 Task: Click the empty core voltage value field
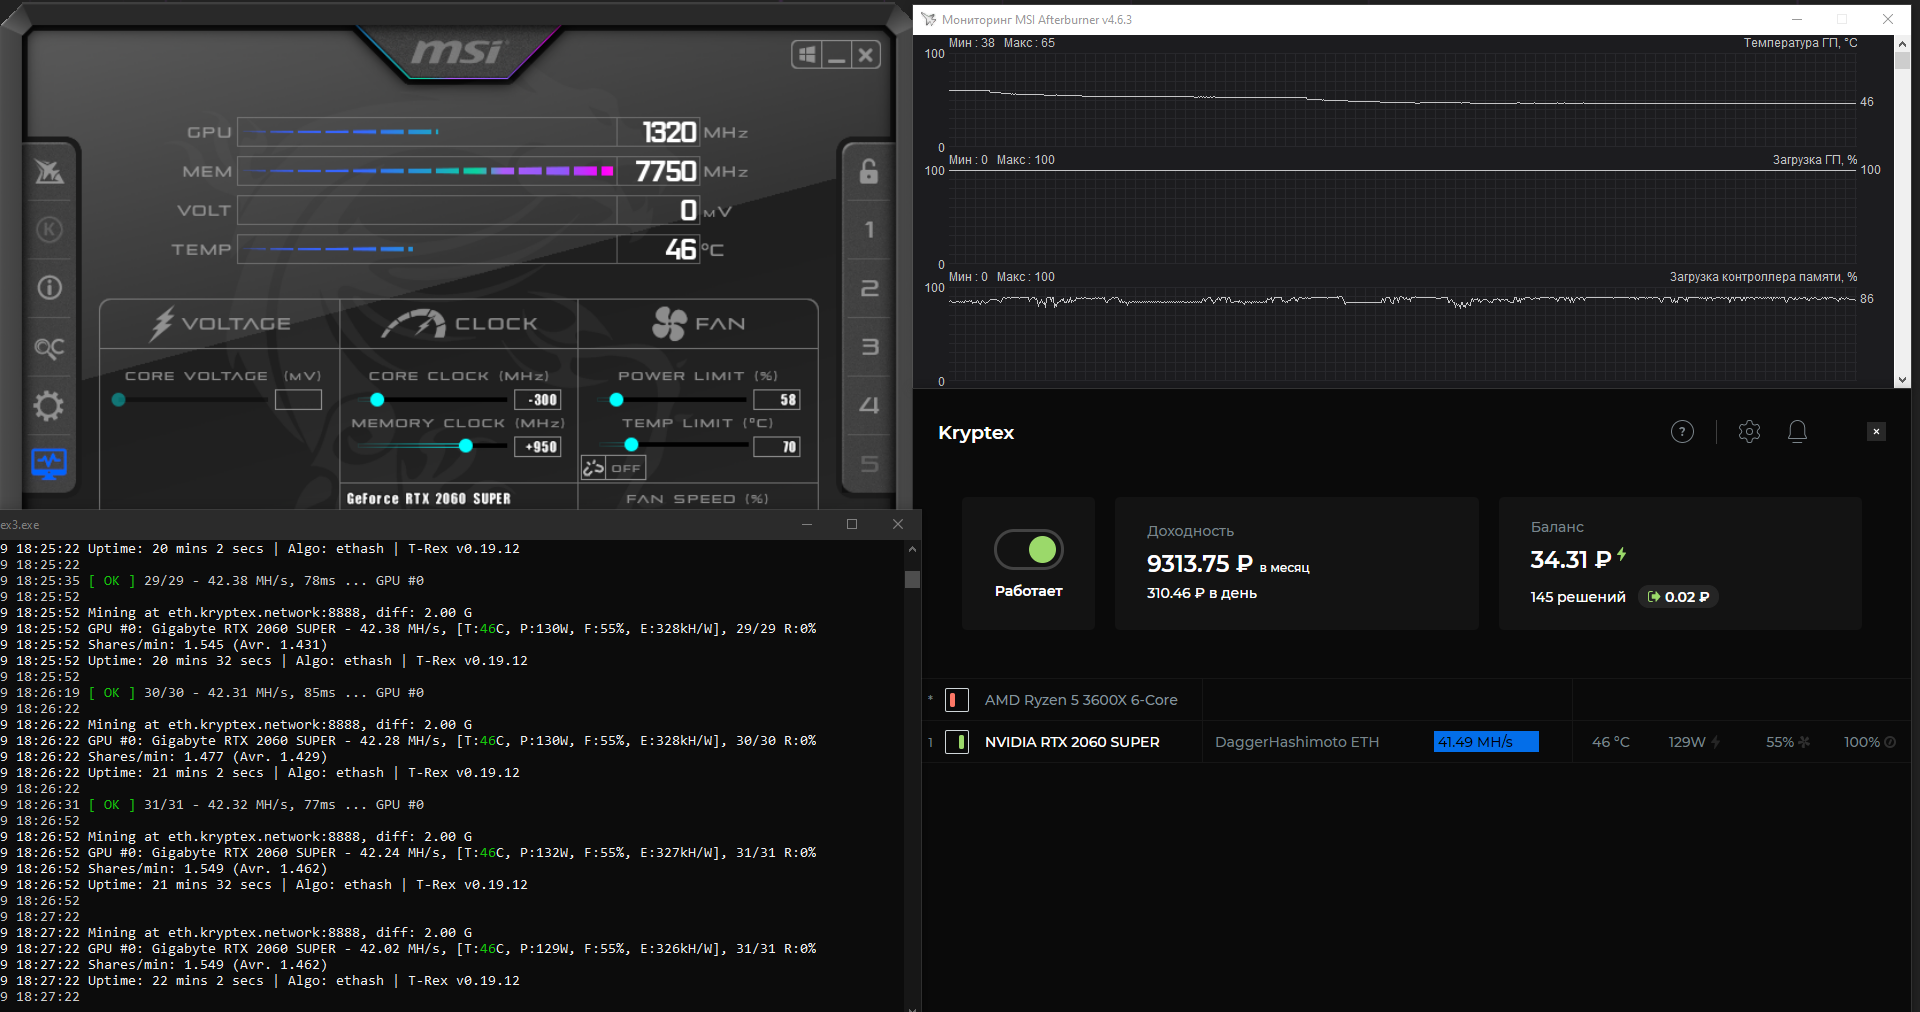click(298, 400)
